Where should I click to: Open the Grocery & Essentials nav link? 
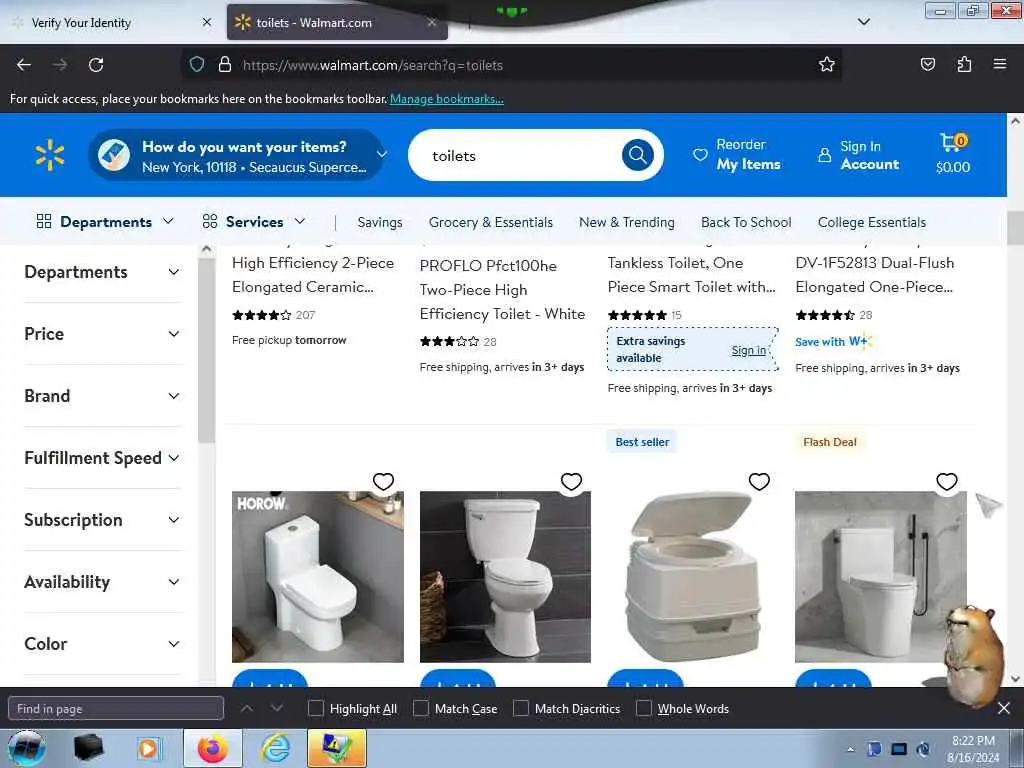490,222
